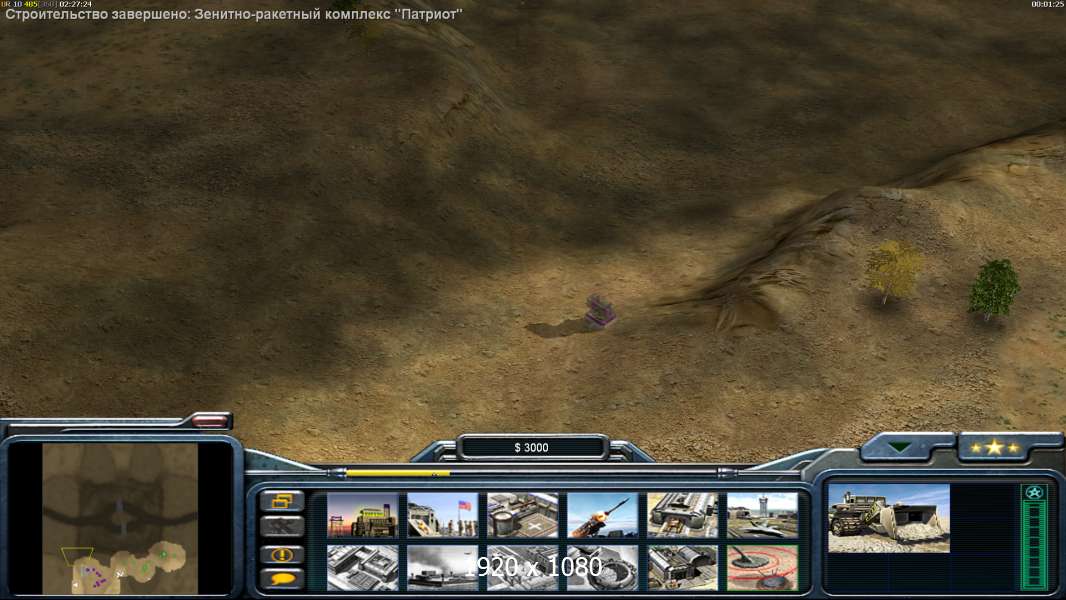Click the yellow-leaved tree on the hill
The width and height of the screenshot is (1066, 600).
pyautogui.click(x=892, y=270)
